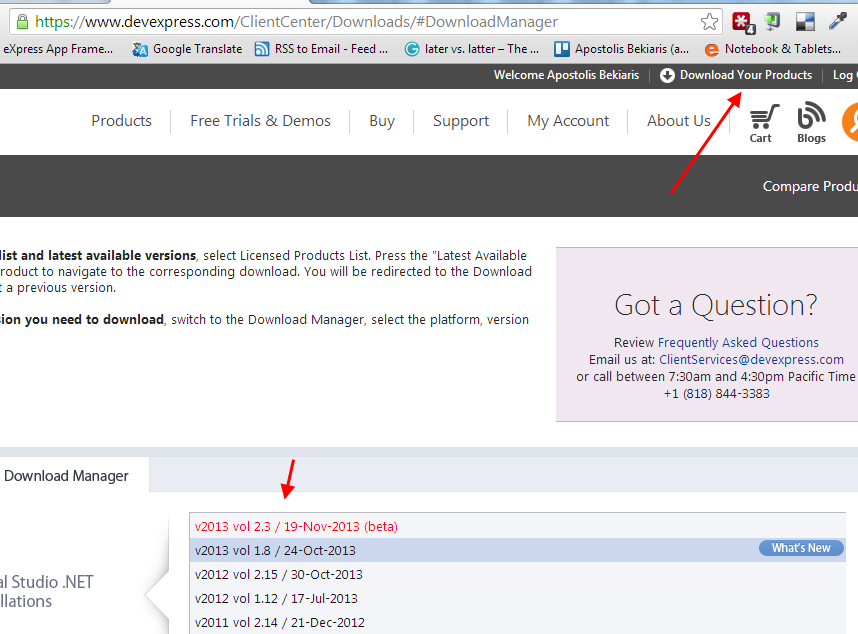This screenshot has width=858, height=634.
Task: Click the eyedropper color picker extension icon
Action: 837,21
